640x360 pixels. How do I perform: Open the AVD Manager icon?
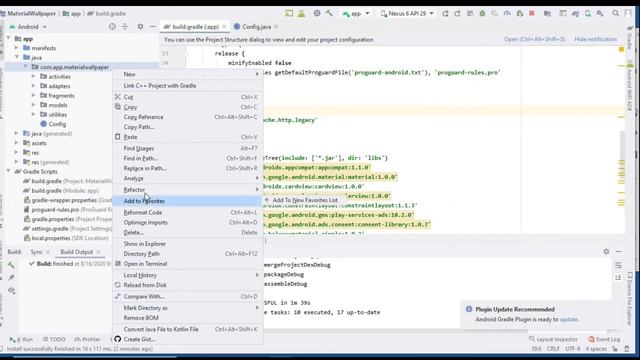click(x=588, y=13)
